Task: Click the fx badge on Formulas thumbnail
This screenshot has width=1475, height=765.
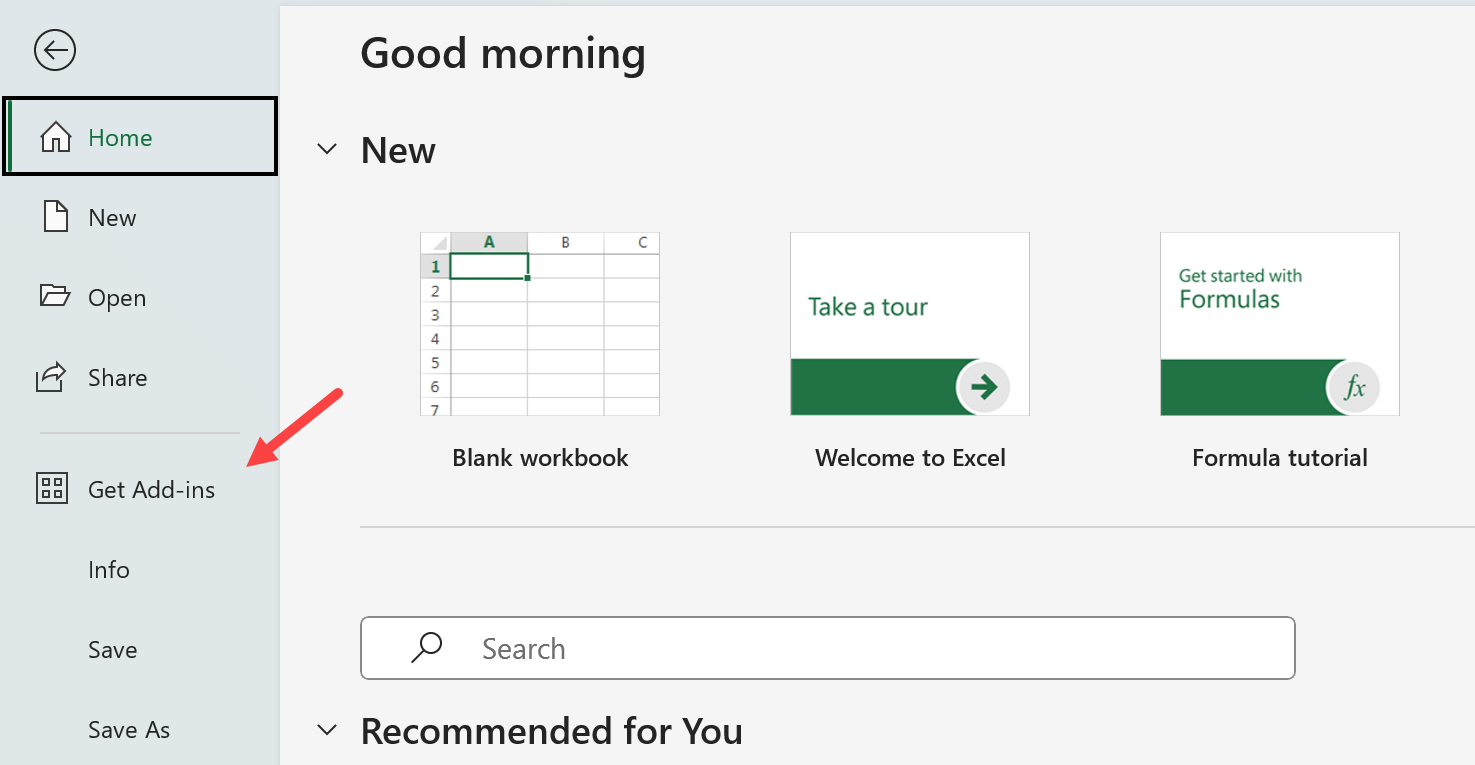Action: coord(1353,387)
